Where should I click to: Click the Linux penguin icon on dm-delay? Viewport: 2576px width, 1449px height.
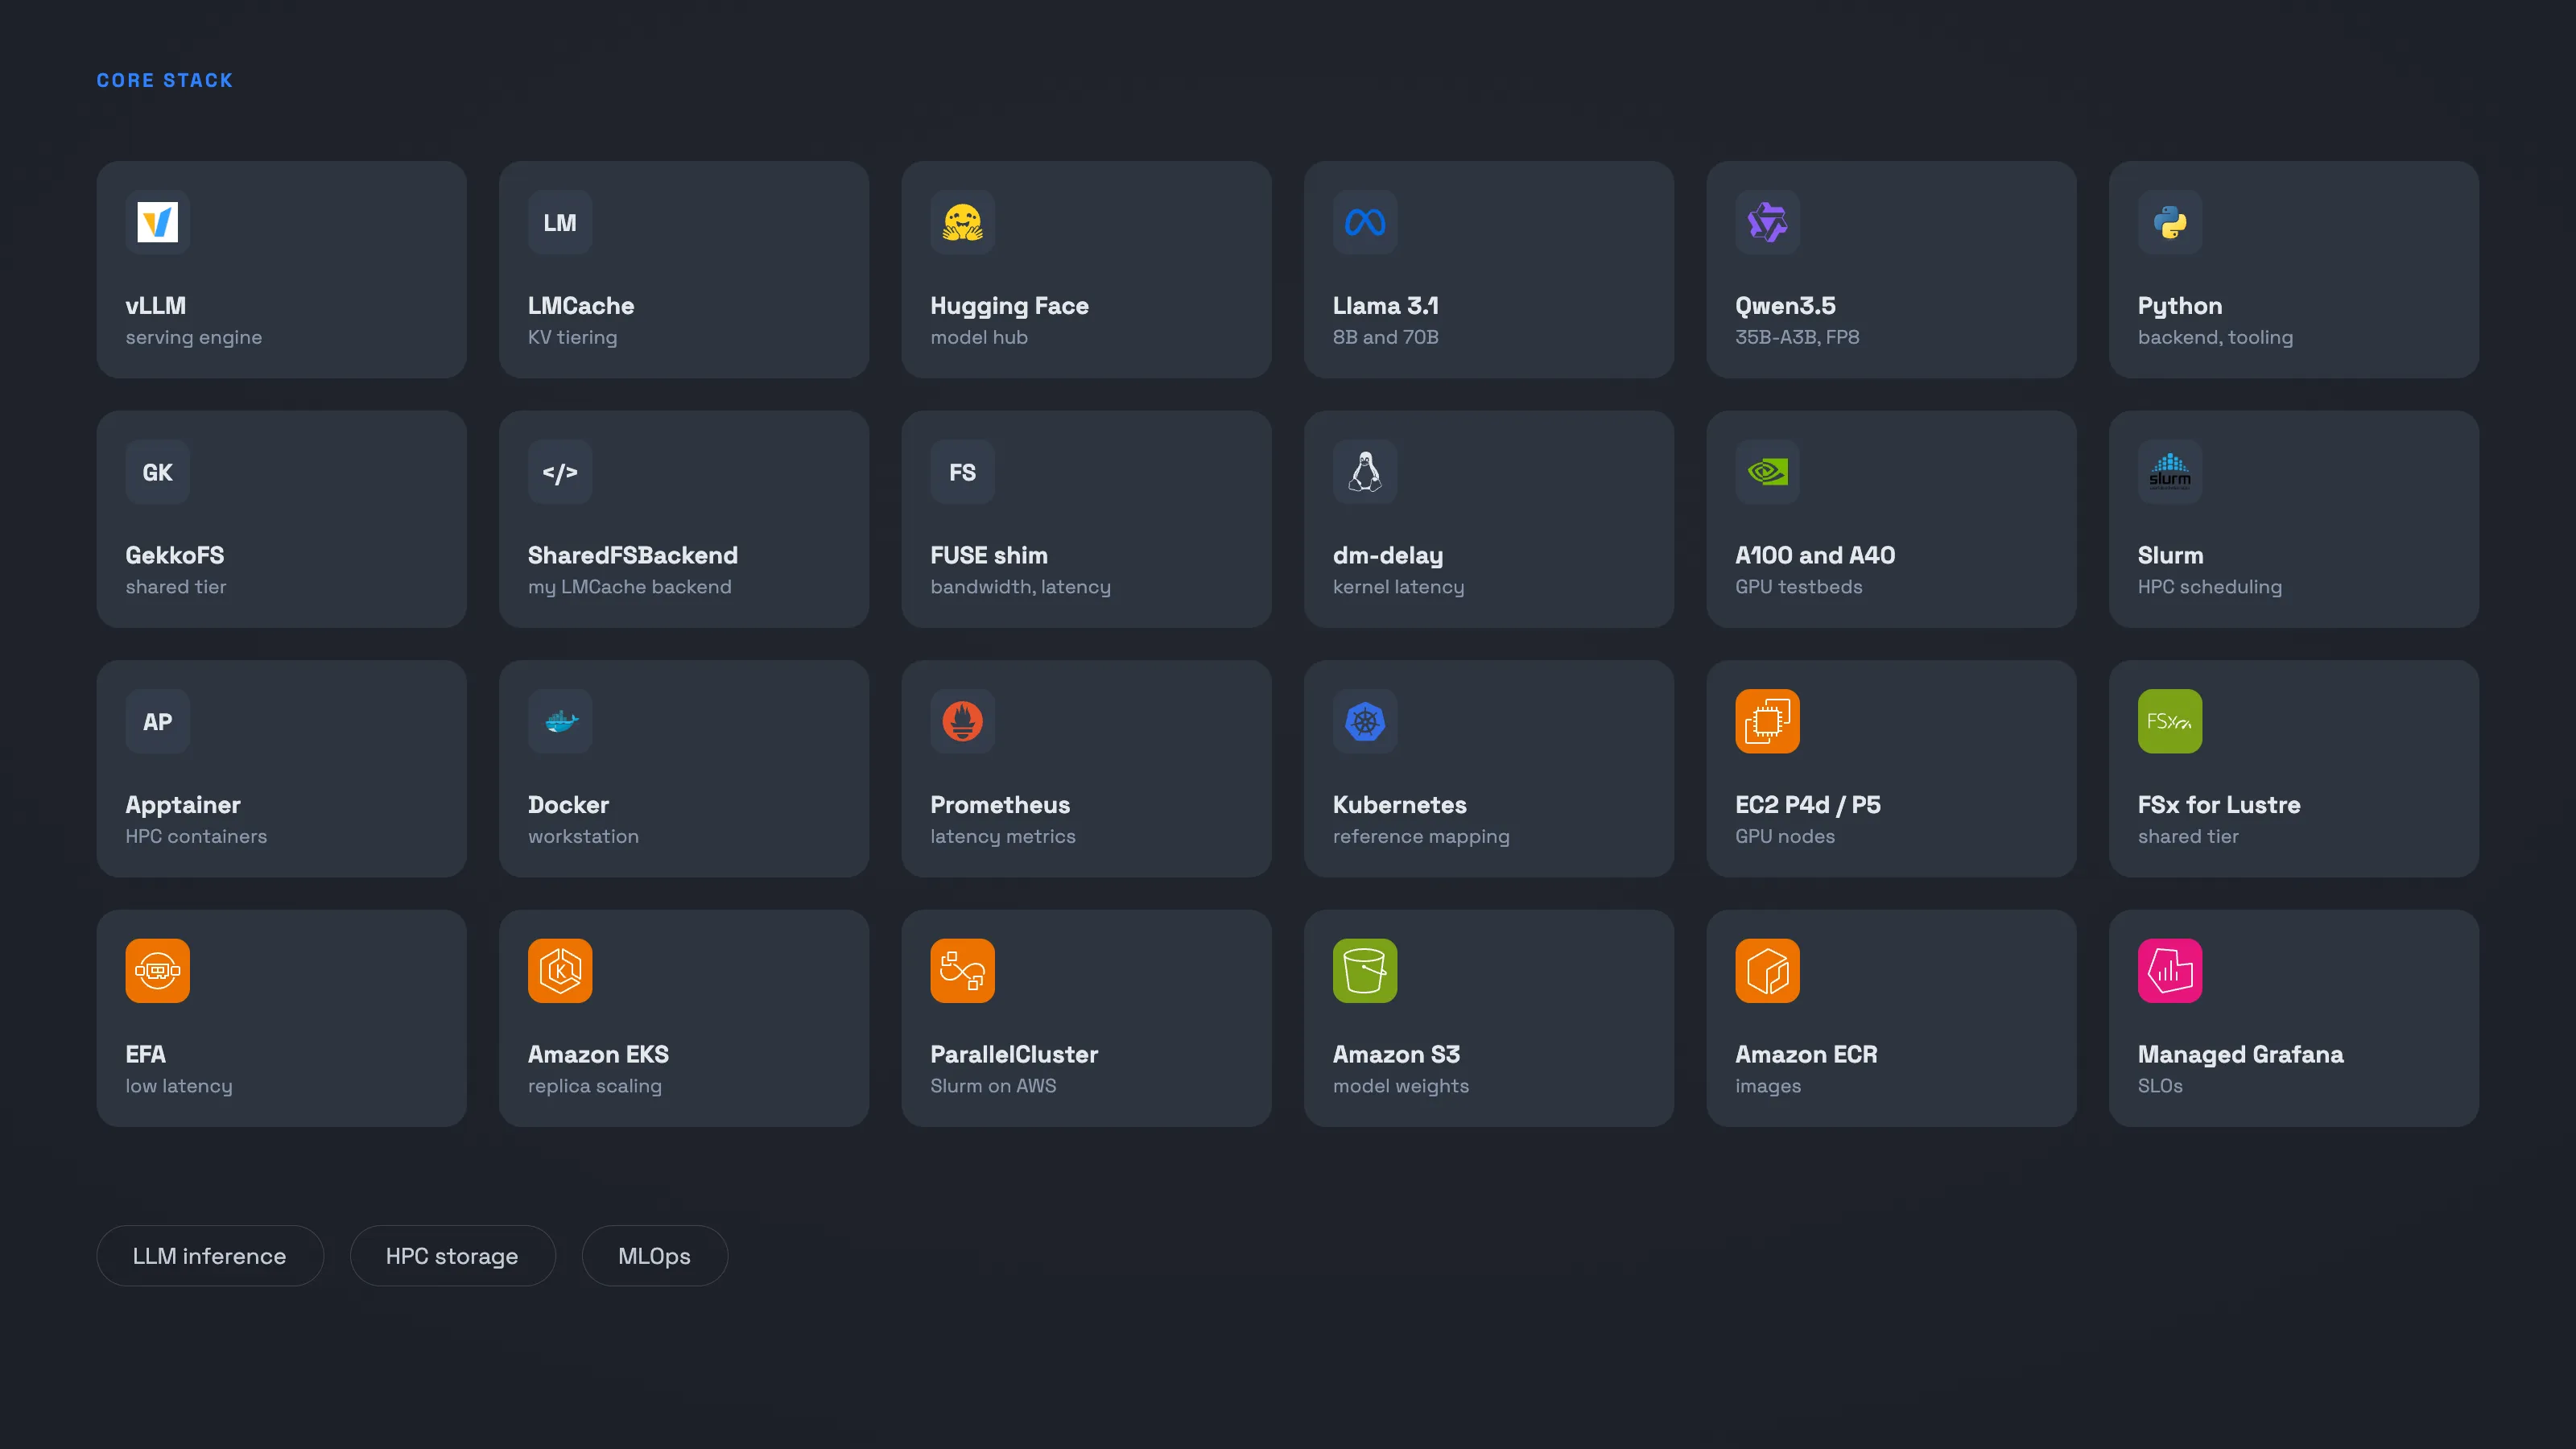point(1365,472)
